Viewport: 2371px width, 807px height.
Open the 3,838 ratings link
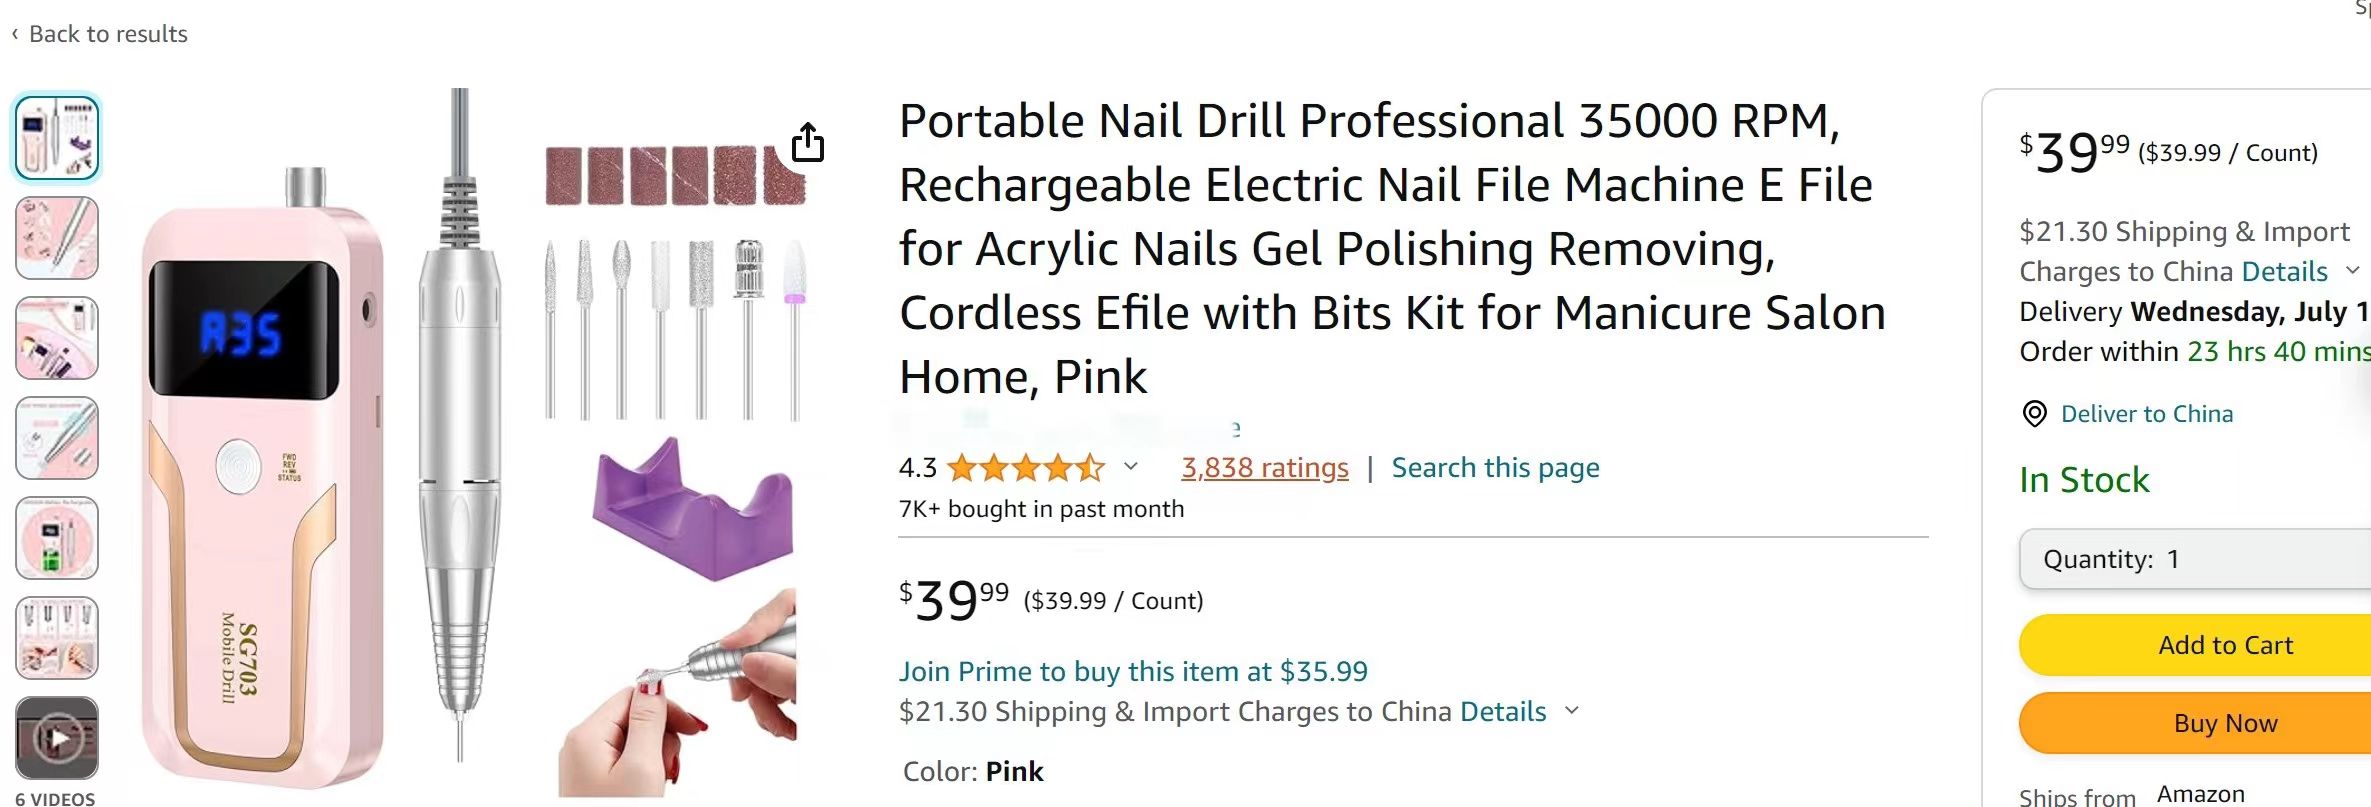(x=1263, y=467)
